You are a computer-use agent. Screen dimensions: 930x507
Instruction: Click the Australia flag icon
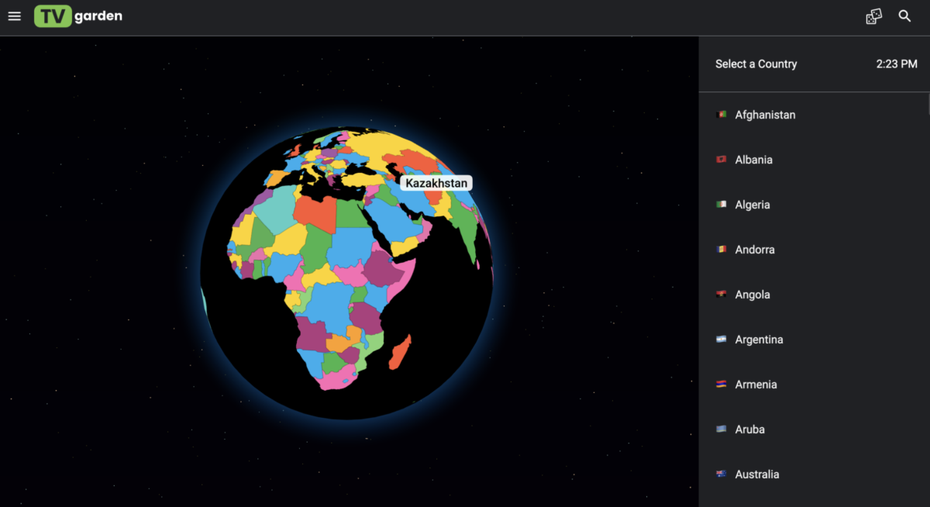coord(721,474)
